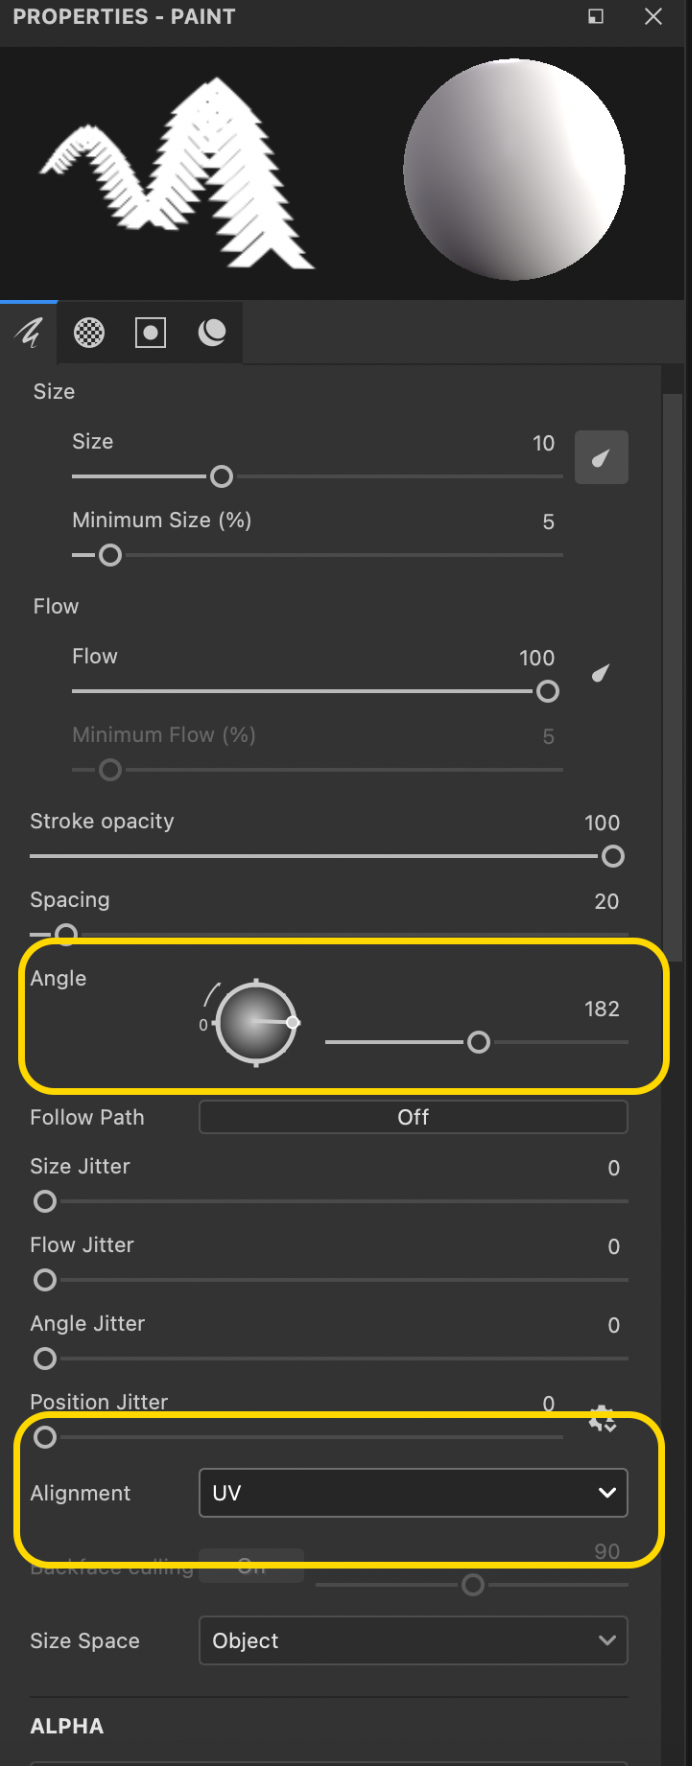Click the Angle value 182

602,1009
